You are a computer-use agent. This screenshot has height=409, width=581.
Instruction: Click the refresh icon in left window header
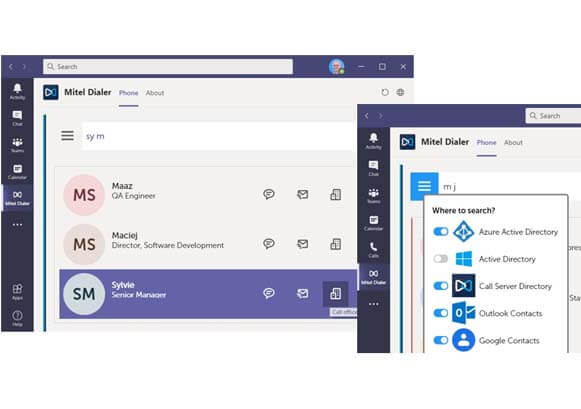385,92
